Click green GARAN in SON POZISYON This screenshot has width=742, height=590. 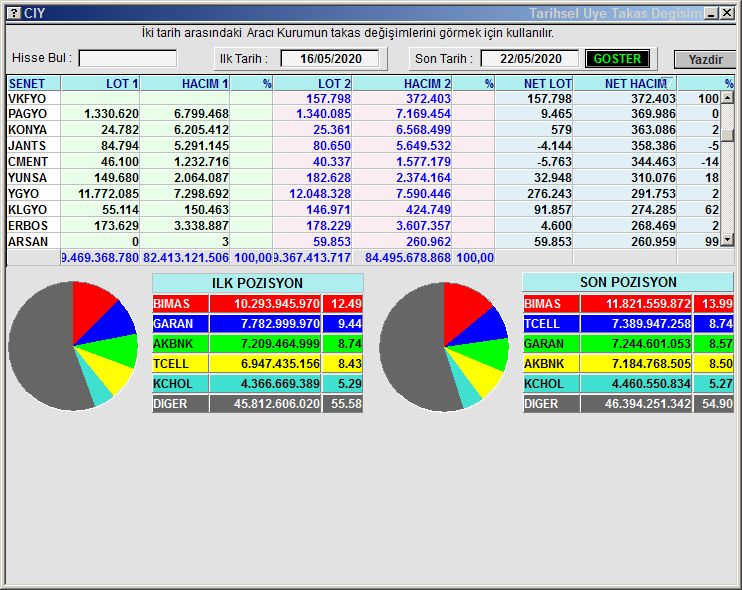click(551, 343)
